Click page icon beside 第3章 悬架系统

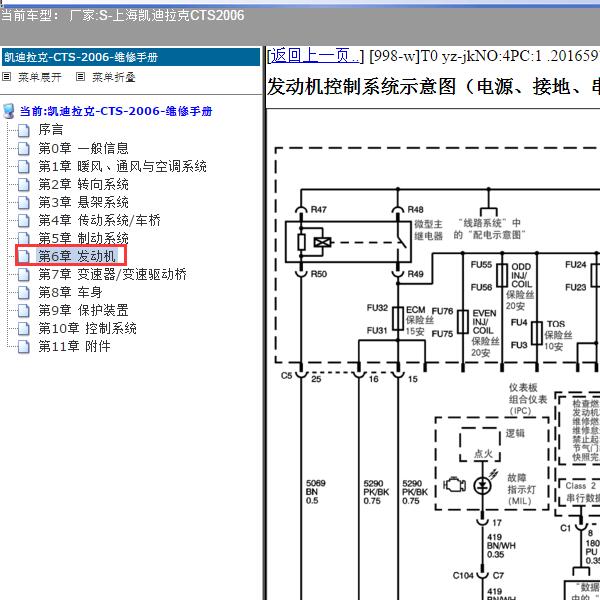click(x=24, y=203)
